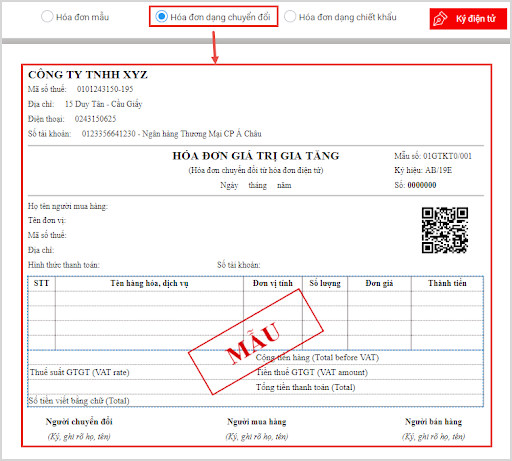Click the 'Đơn vị tính' column header
This screenshot has width=512, height=461.
[x=273, y=283]
